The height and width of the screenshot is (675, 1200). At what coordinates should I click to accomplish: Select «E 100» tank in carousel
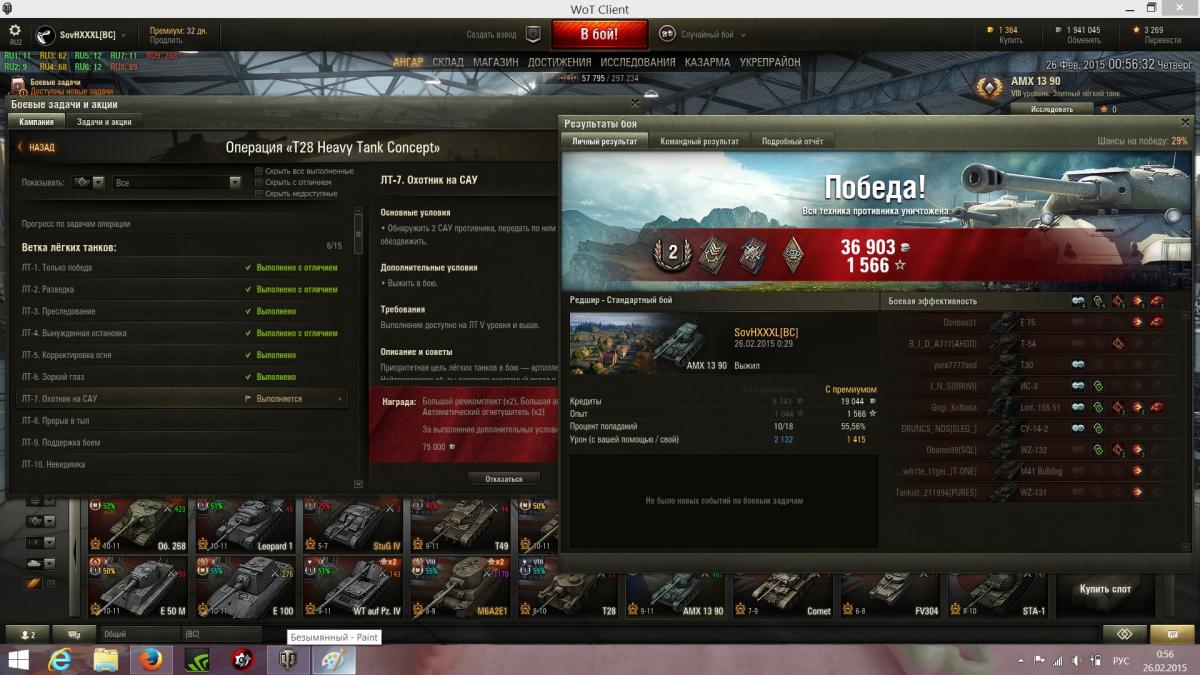pyautogui.click(x=246, y=587)
